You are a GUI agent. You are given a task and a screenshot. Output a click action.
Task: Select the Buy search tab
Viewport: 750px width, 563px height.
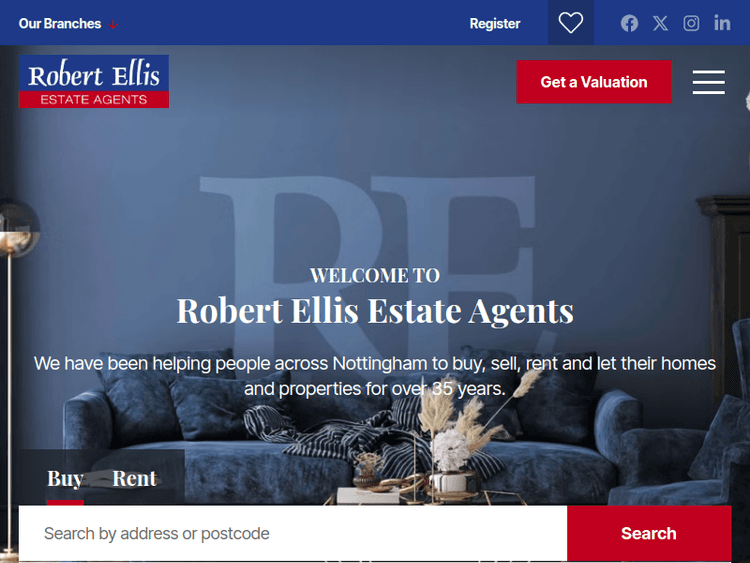coord(65,478)
